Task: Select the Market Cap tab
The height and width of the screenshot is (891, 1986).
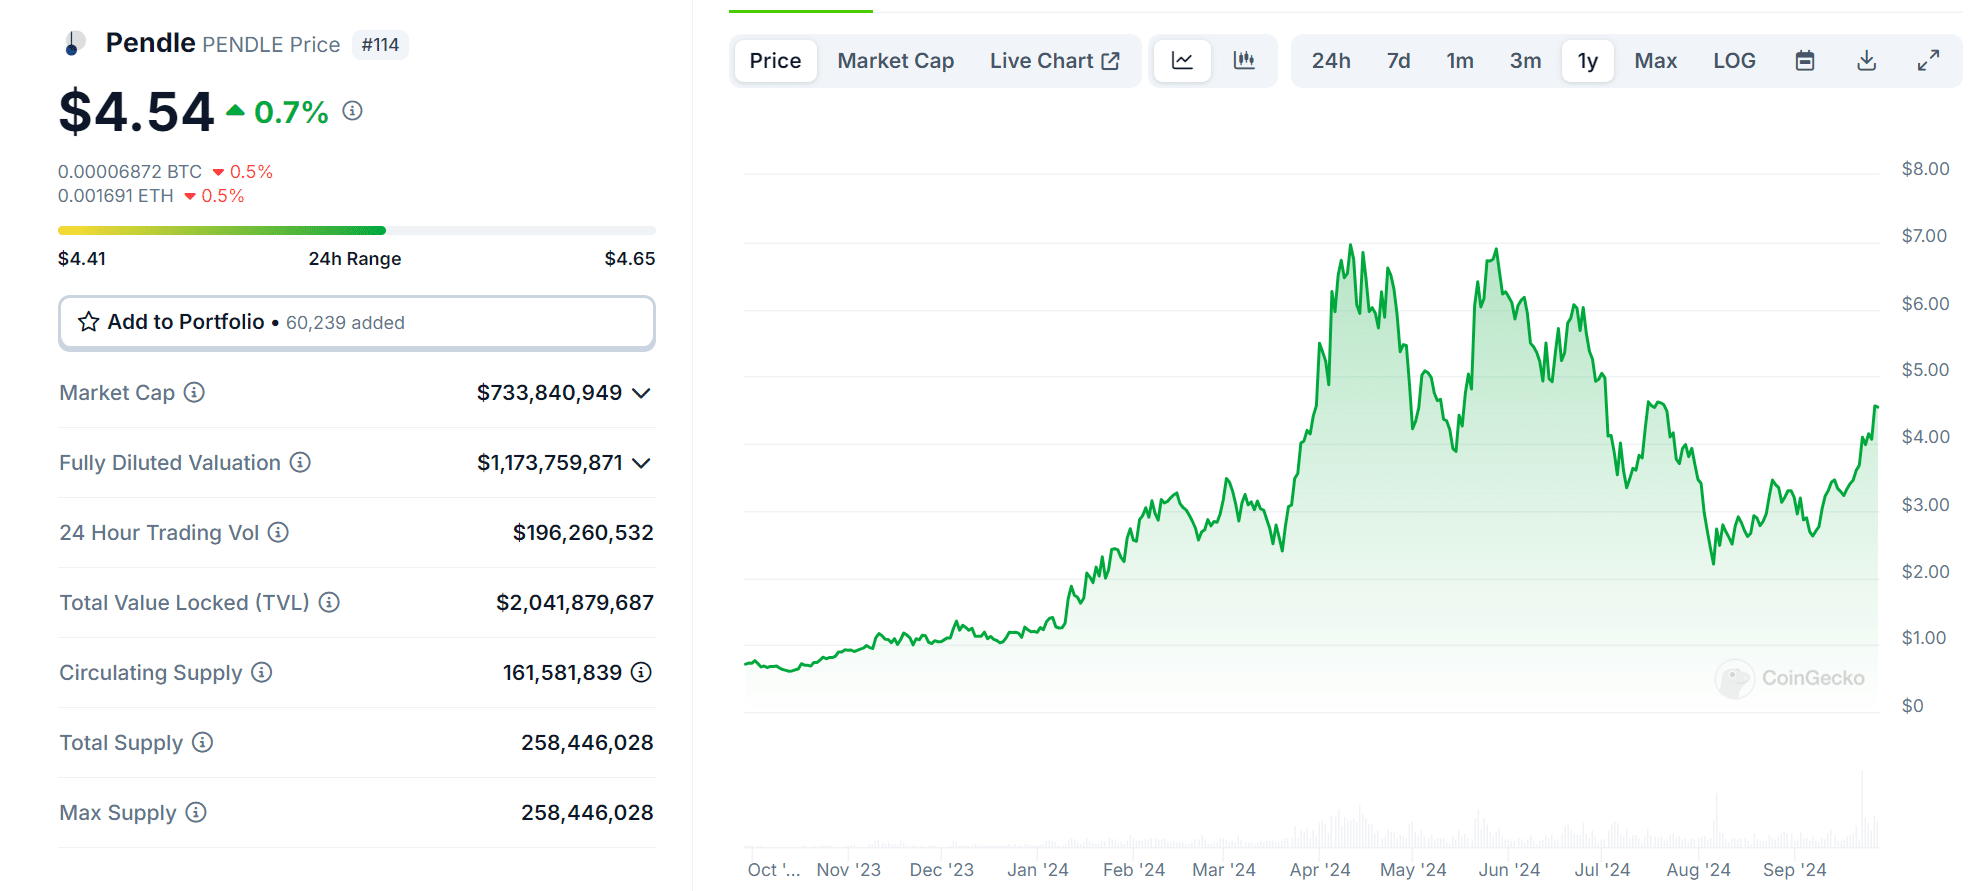Action: click(x=896, y=61)
